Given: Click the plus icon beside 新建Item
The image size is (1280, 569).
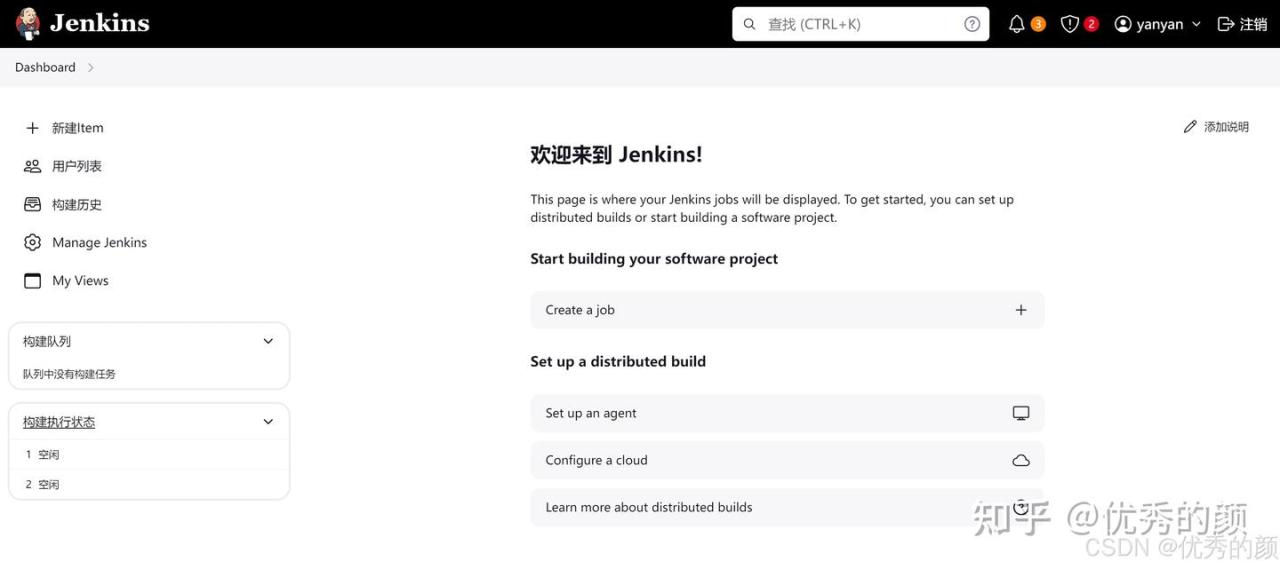Looking at the screenshot, I should click(32, 128).
